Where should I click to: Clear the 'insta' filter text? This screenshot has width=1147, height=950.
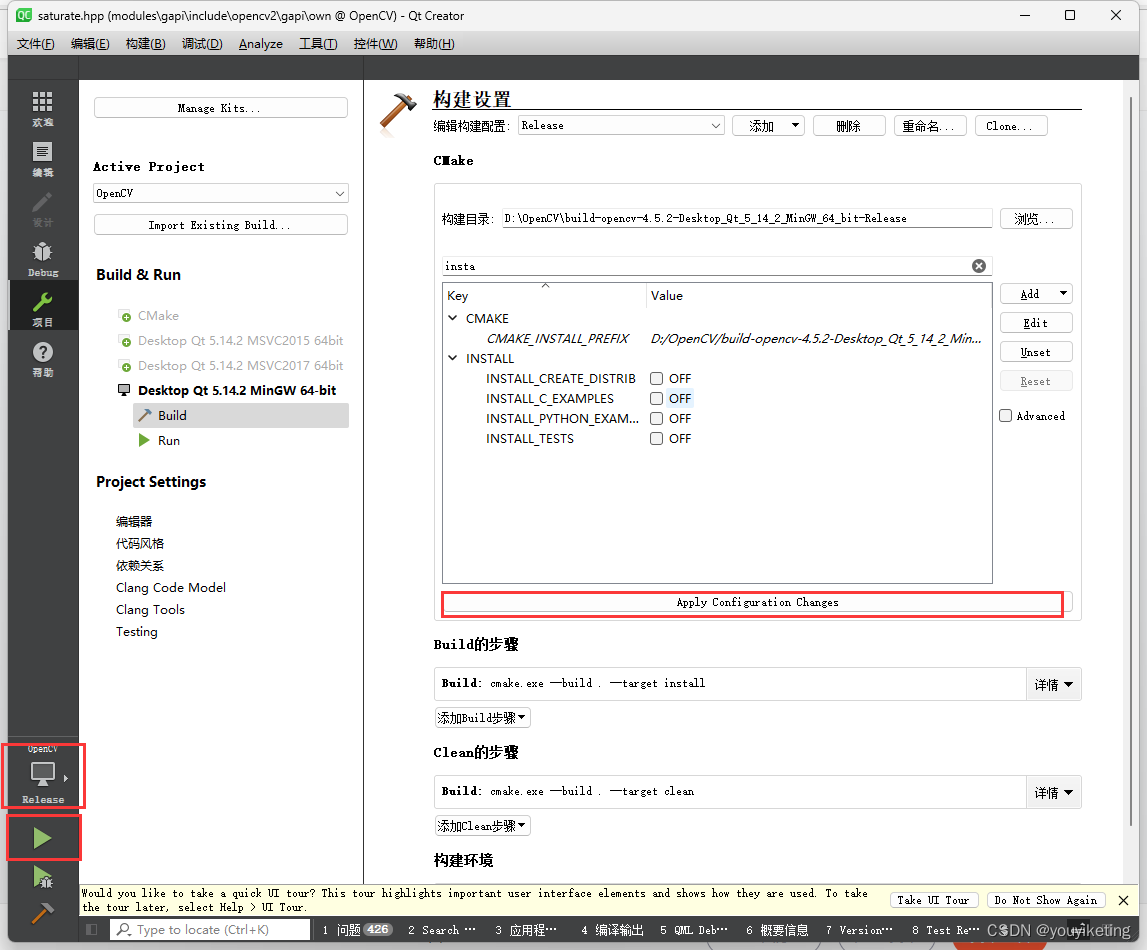tap(979, 266)
